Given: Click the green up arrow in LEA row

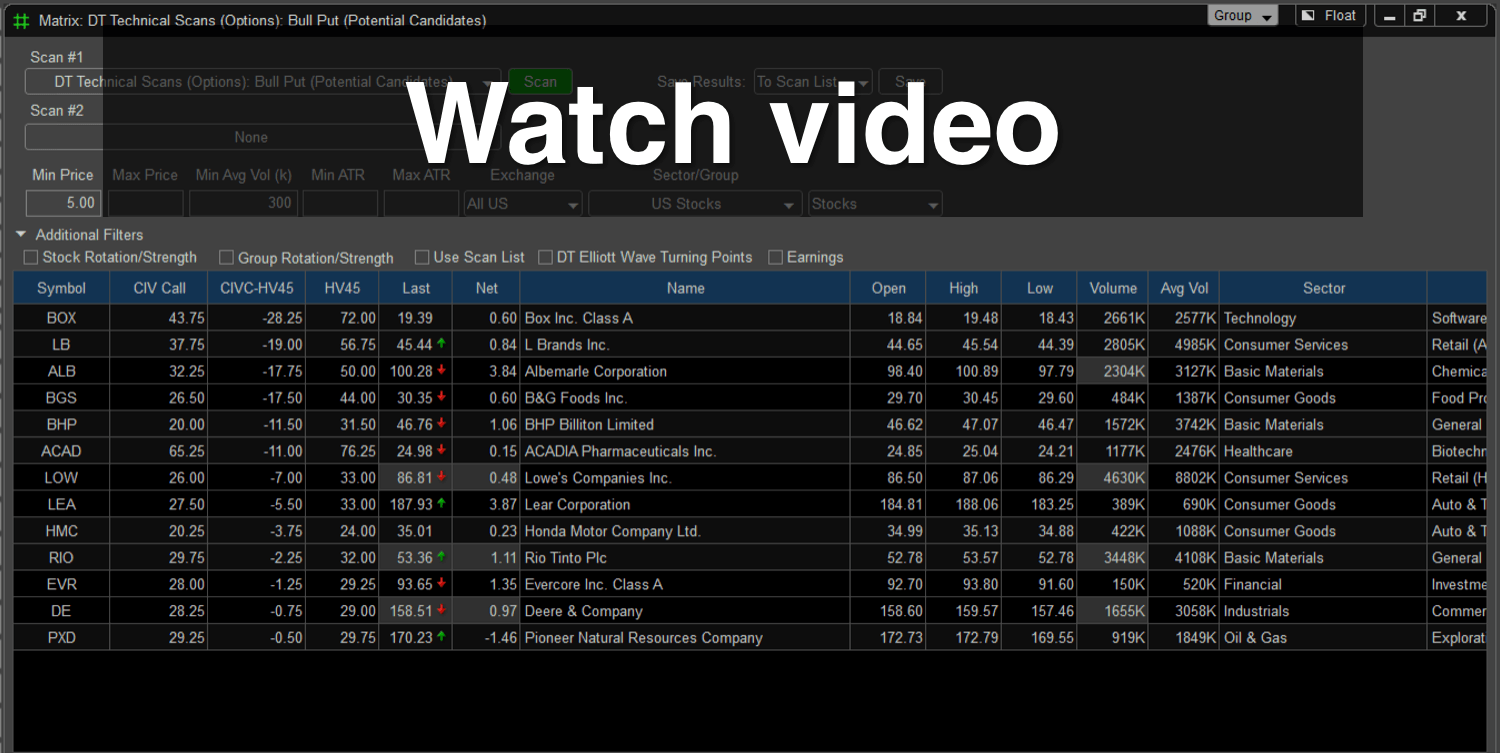Looking at the screenshot, I should [442, 504].
